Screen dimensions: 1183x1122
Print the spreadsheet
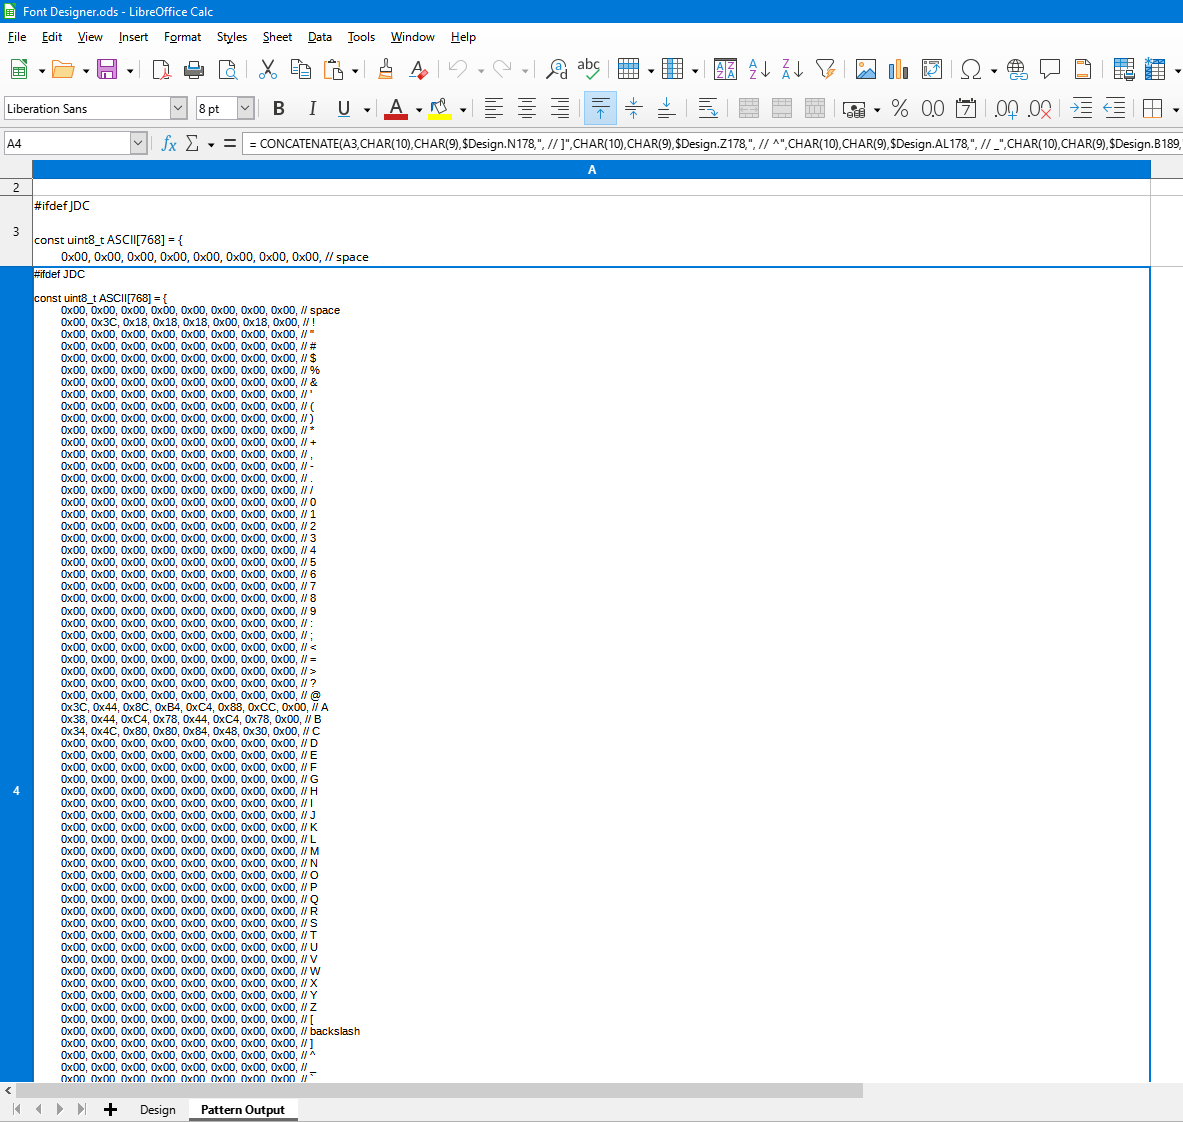(x=194, y=70)
